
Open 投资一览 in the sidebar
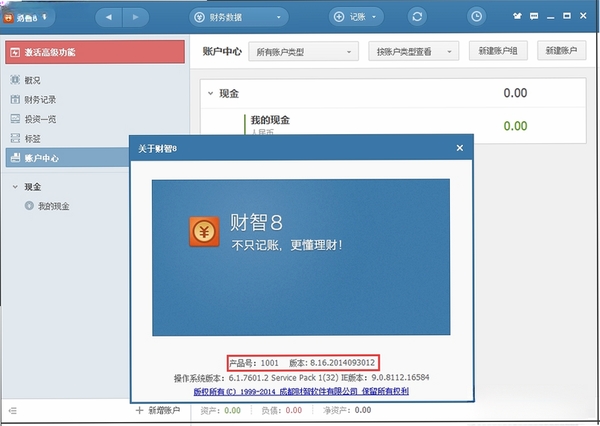[40, 119]
